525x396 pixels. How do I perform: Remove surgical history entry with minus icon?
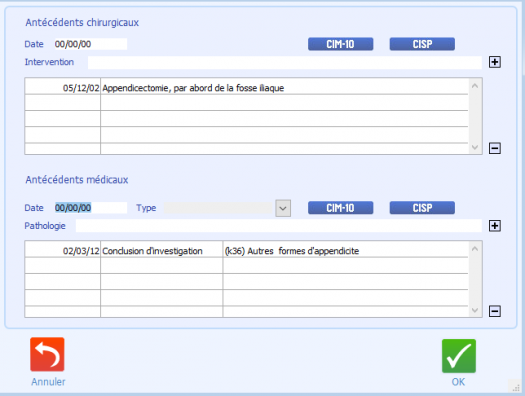pyautogui.click(x=495, y=148)
